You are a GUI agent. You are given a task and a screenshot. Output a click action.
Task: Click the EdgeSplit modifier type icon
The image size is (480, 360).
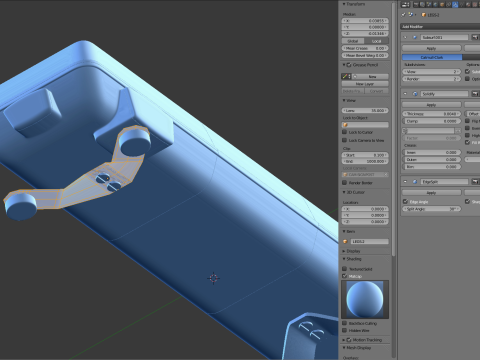pos(415,182)
